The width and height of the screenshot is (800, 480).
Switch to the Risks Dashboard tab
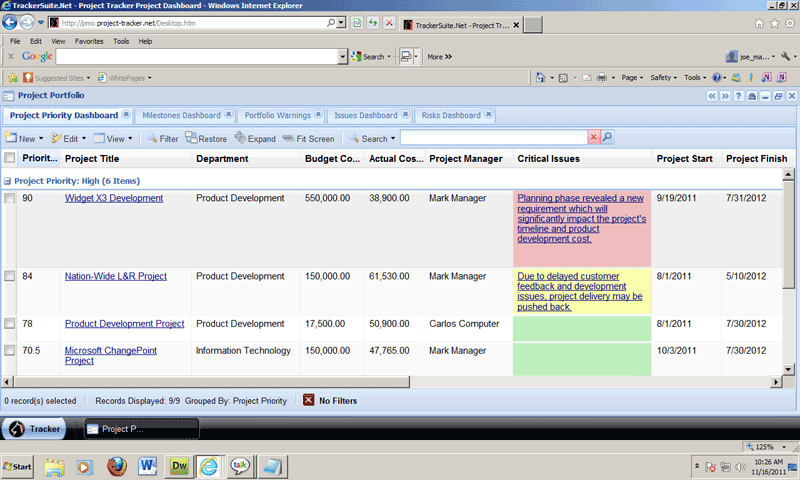pos(451,115)
